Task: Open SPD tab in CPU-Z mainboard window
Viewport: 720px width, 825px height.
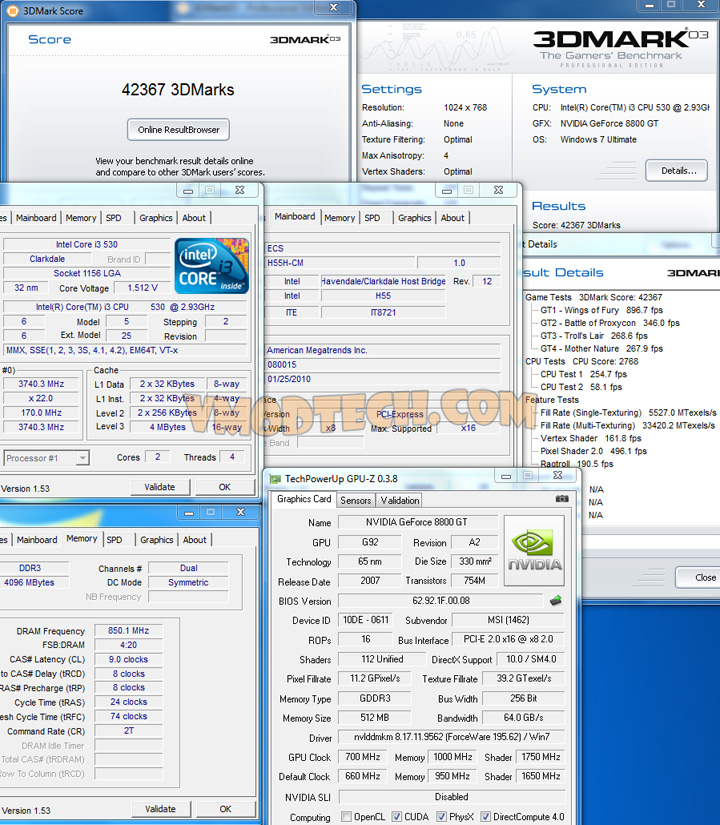Action: click(372, 218)
